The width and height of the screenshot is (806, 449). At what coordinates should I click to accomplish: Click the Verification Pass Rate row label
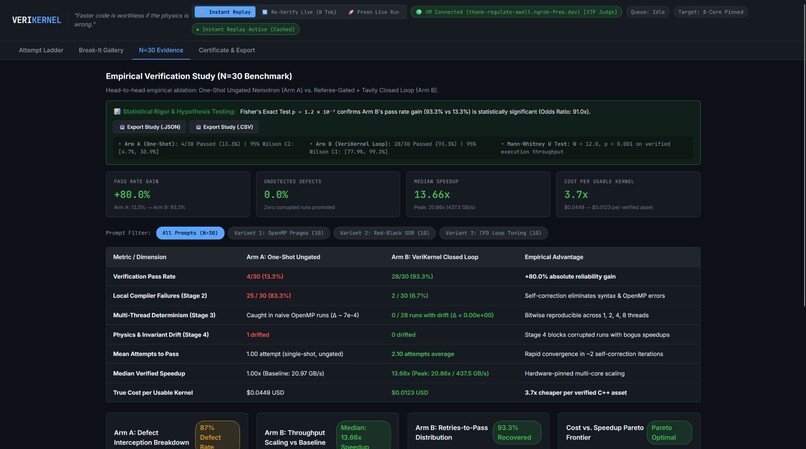pos(144,277)
